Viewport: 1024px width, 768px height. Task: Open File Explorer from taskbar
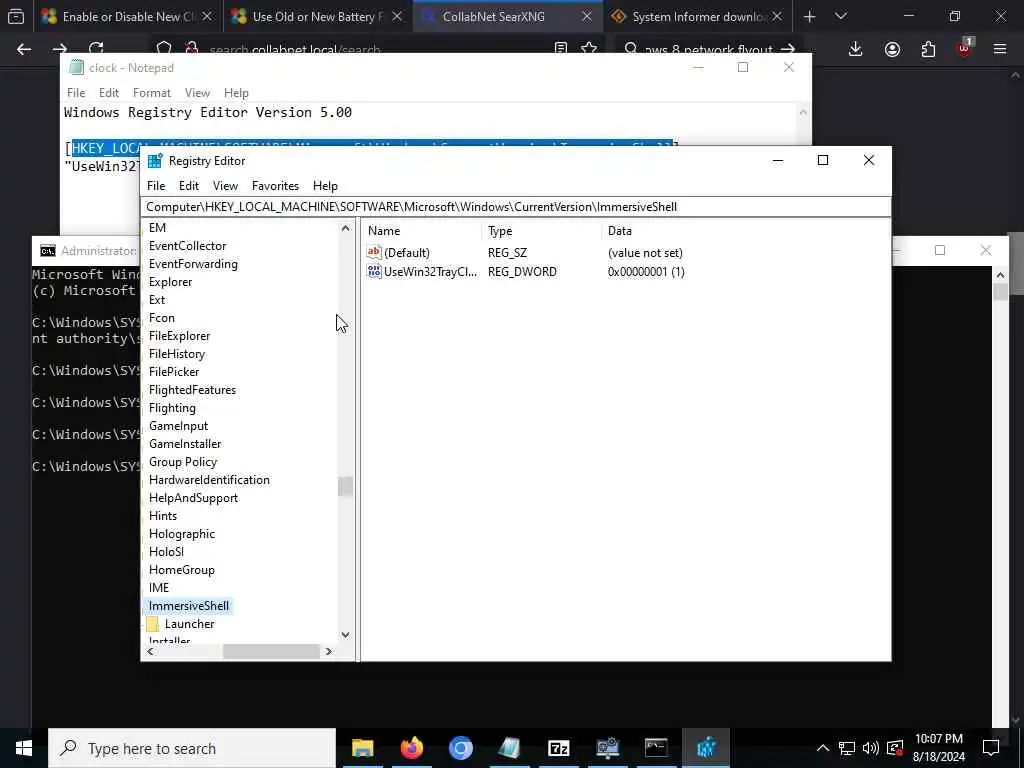362,748
